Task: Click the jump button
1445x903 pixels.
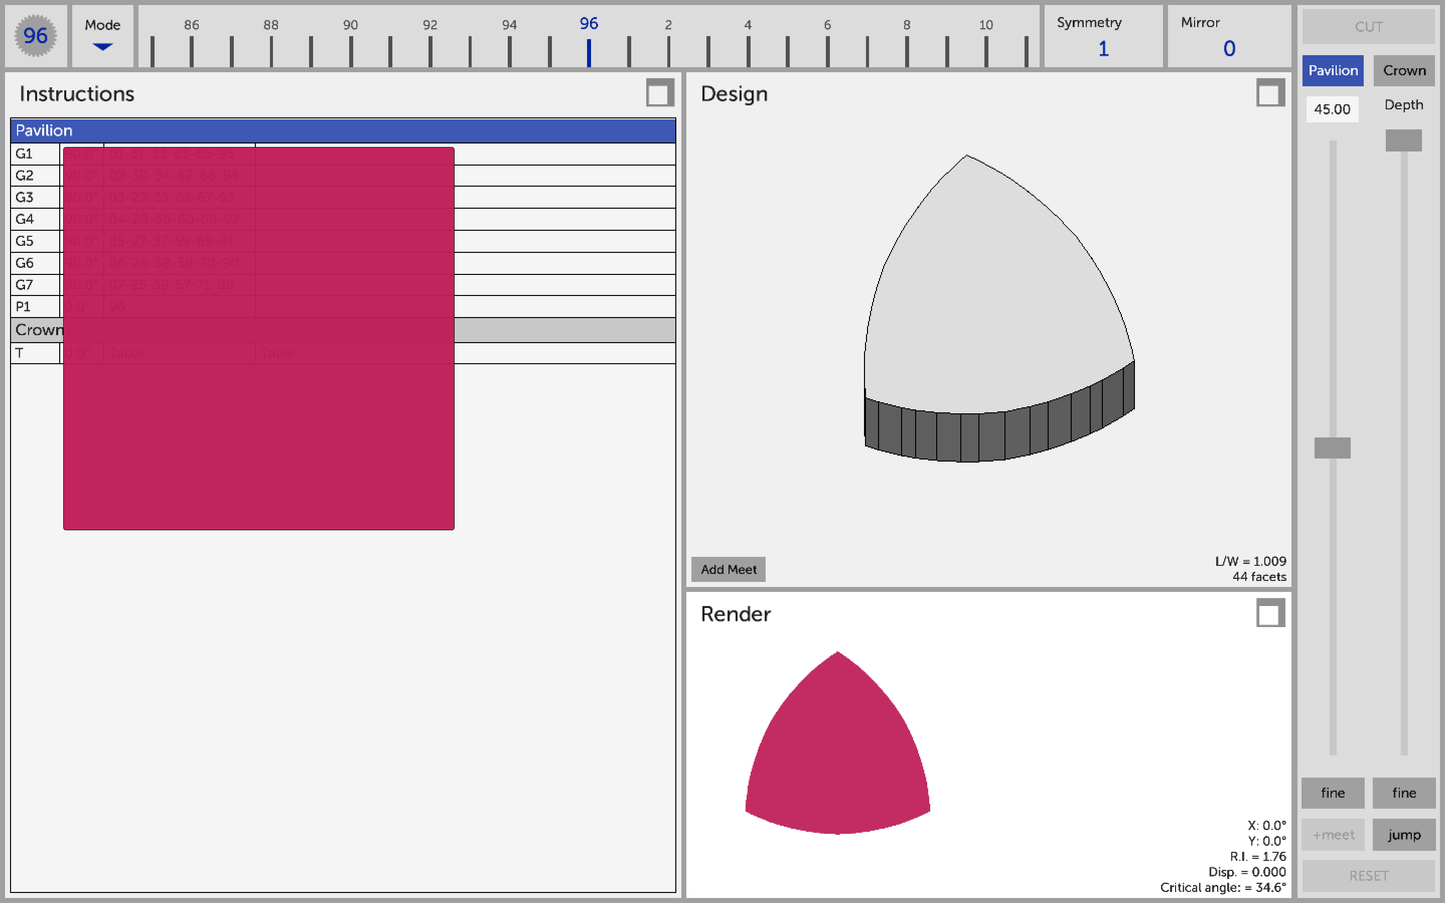Action: click(x=1404, y=835)
